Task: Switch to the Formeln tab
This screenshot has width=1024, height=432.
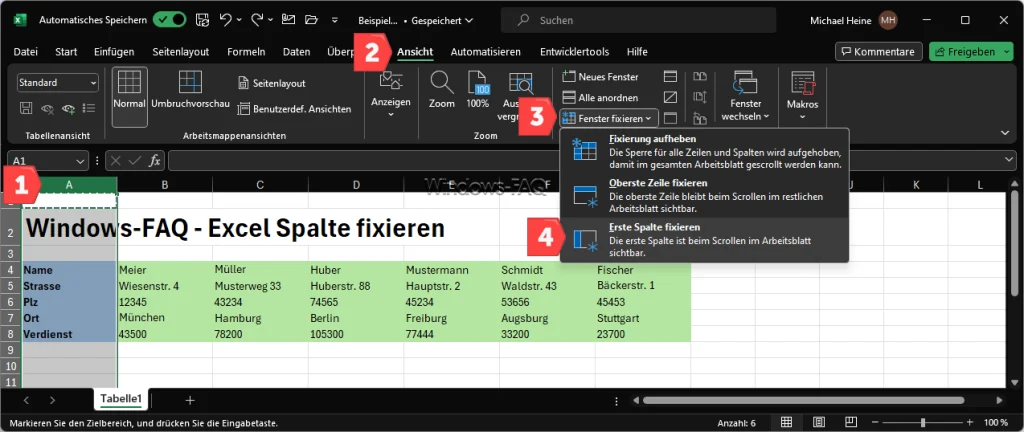Action: (246, 52)
